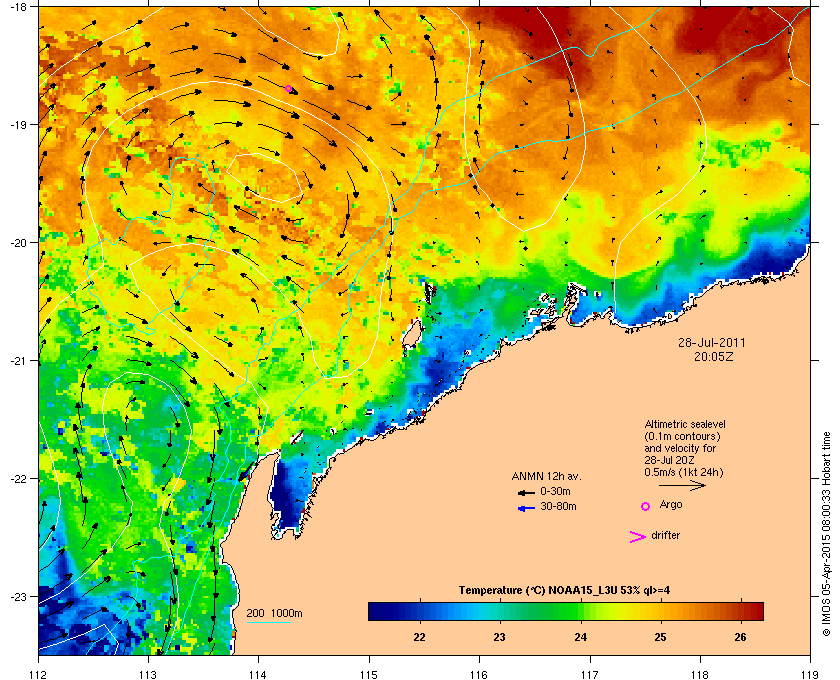
Task: Click the dark red end of temperature colorbar
Action: point(756,611)
